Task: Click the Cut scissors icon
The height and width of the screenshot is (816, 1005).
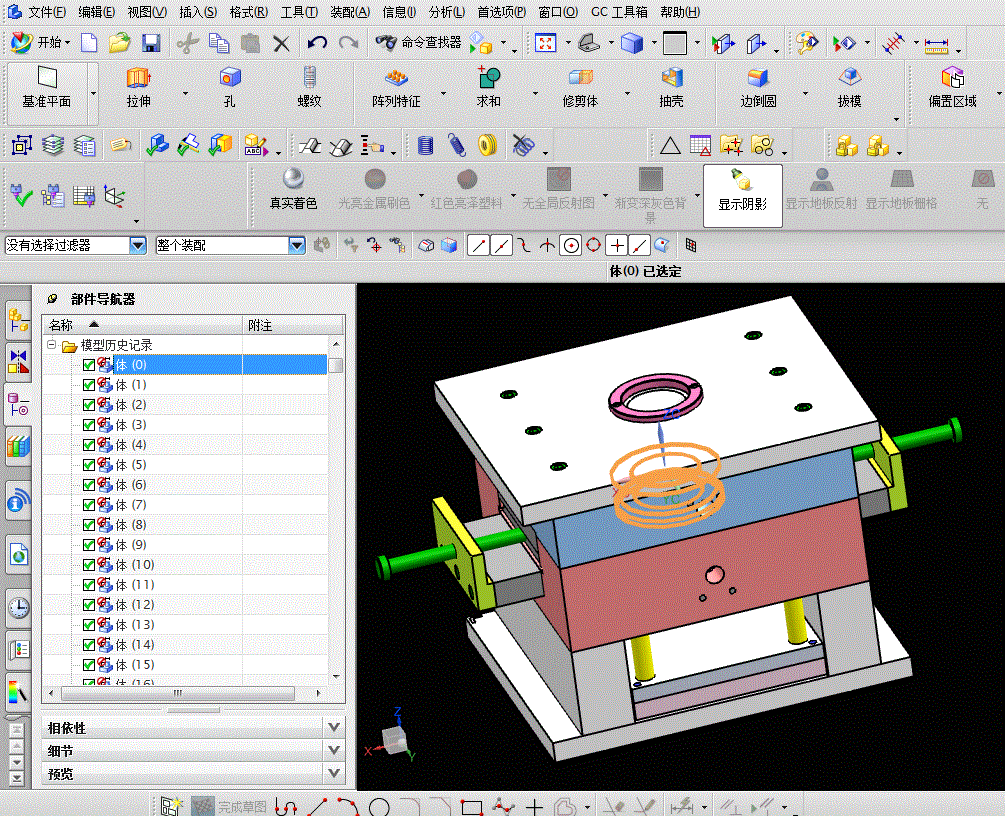Action: (x=187, y=43)
